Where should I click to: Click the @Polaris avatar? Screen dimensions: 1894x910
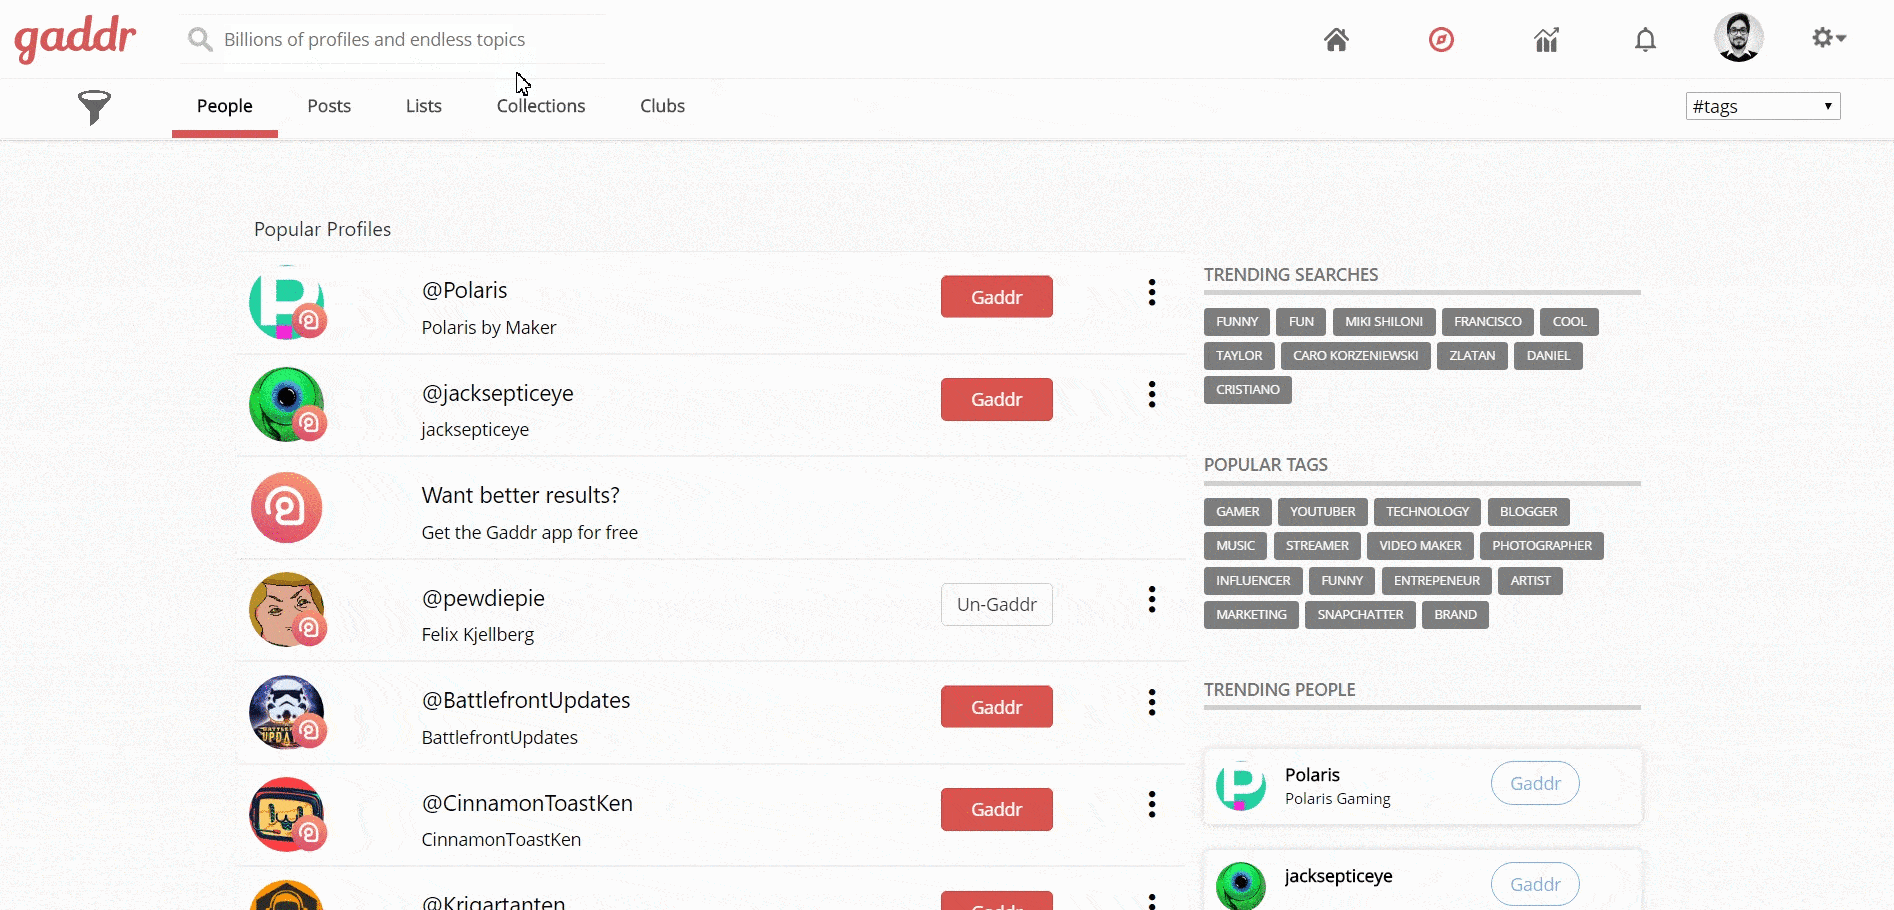(x=287, y=302)
